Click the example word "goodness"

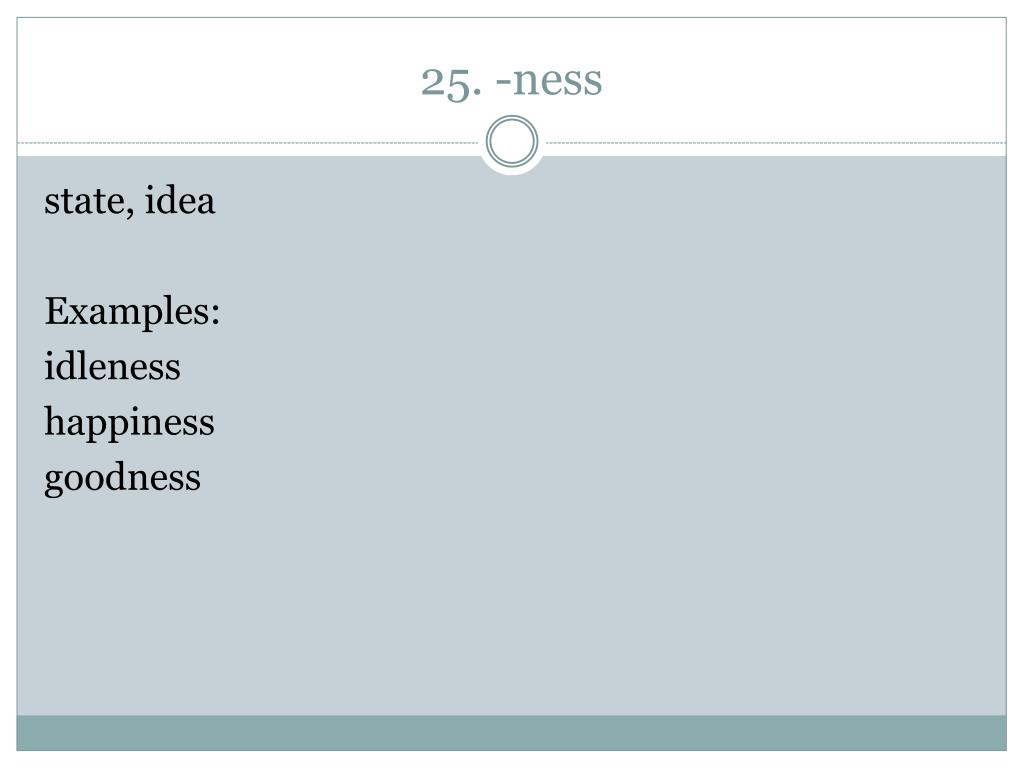pyautogui.click(x=122, y=478)
